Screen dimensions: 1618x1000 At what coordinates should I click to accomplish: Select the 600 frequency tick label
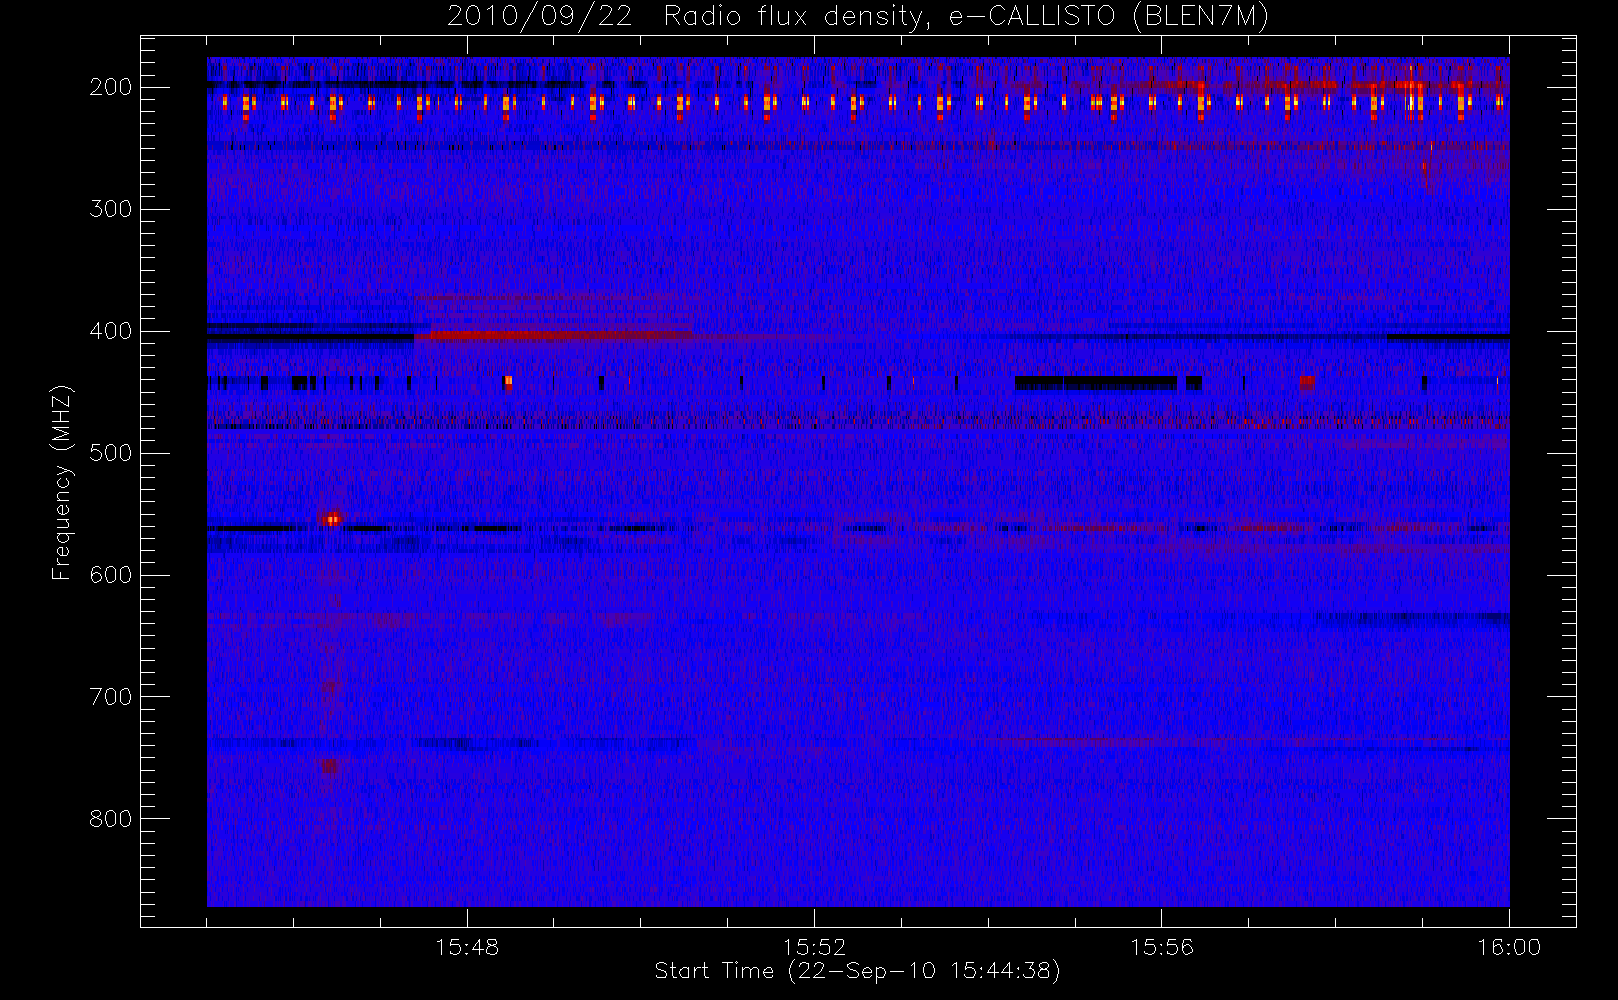point(111,575)
